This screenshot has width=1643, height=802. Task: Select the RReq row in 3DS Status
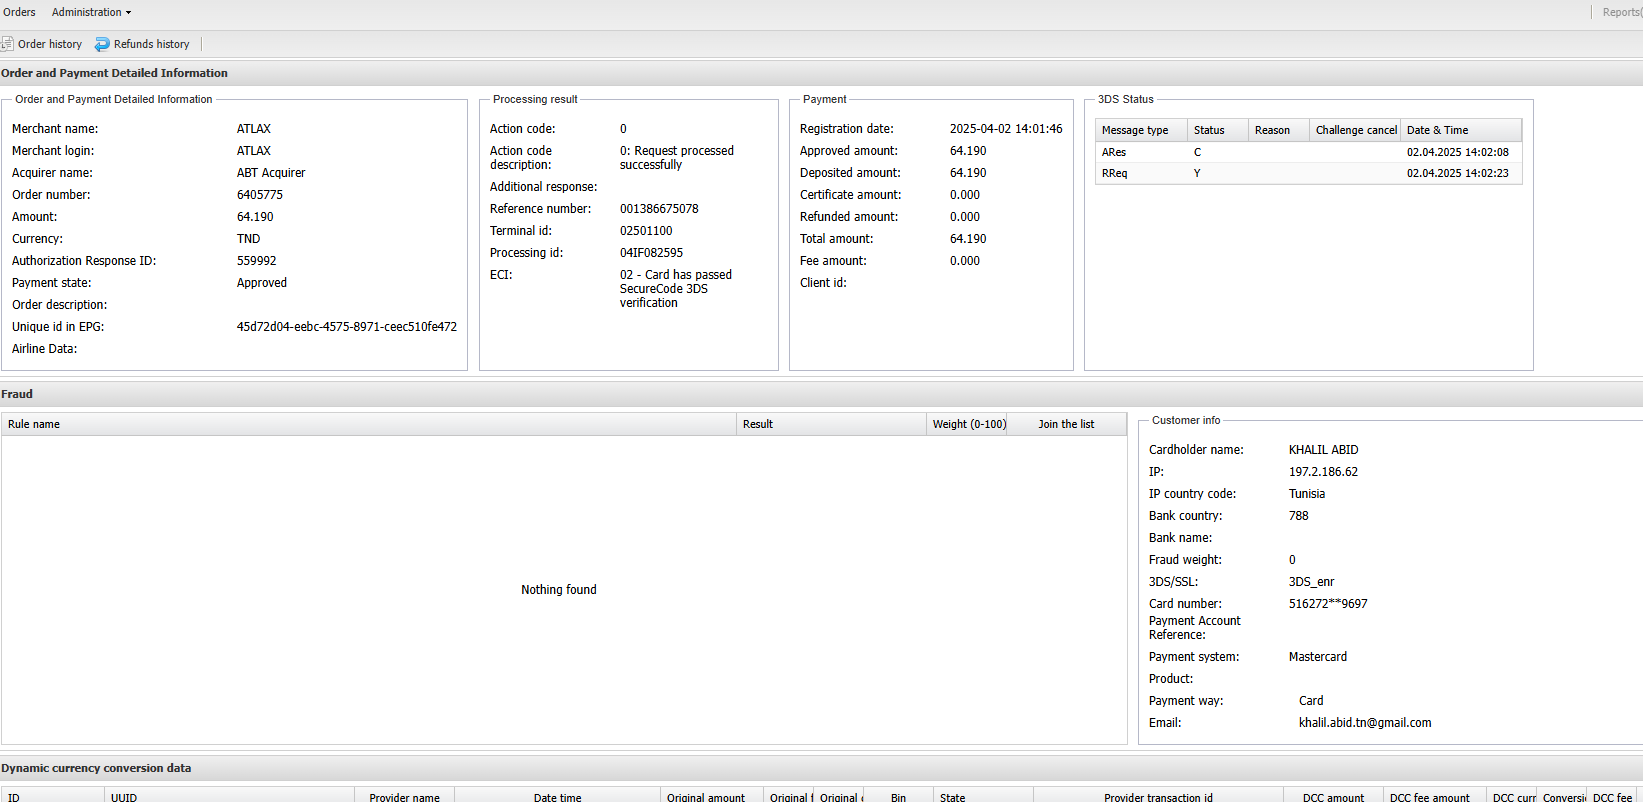[x=1114, y=173]
